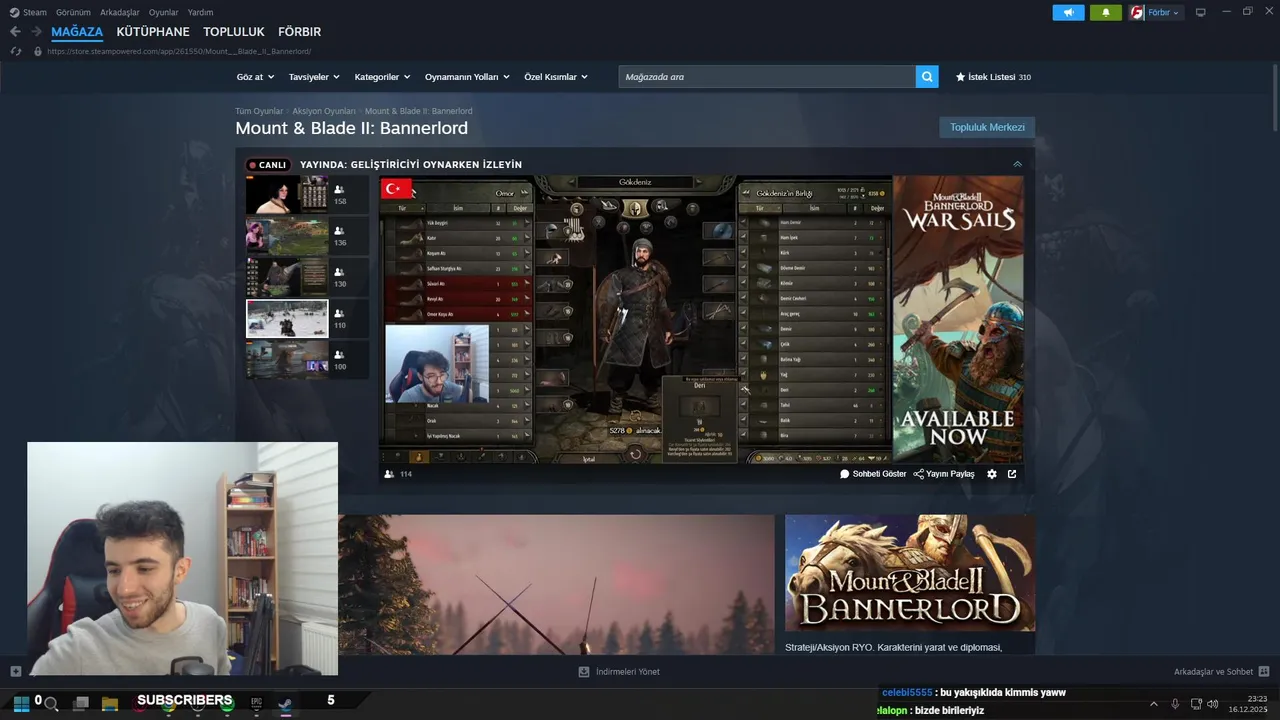Screen dimensions: 1280x720
Task: Click the blue store search magnifier button
Action: (927, 77)
